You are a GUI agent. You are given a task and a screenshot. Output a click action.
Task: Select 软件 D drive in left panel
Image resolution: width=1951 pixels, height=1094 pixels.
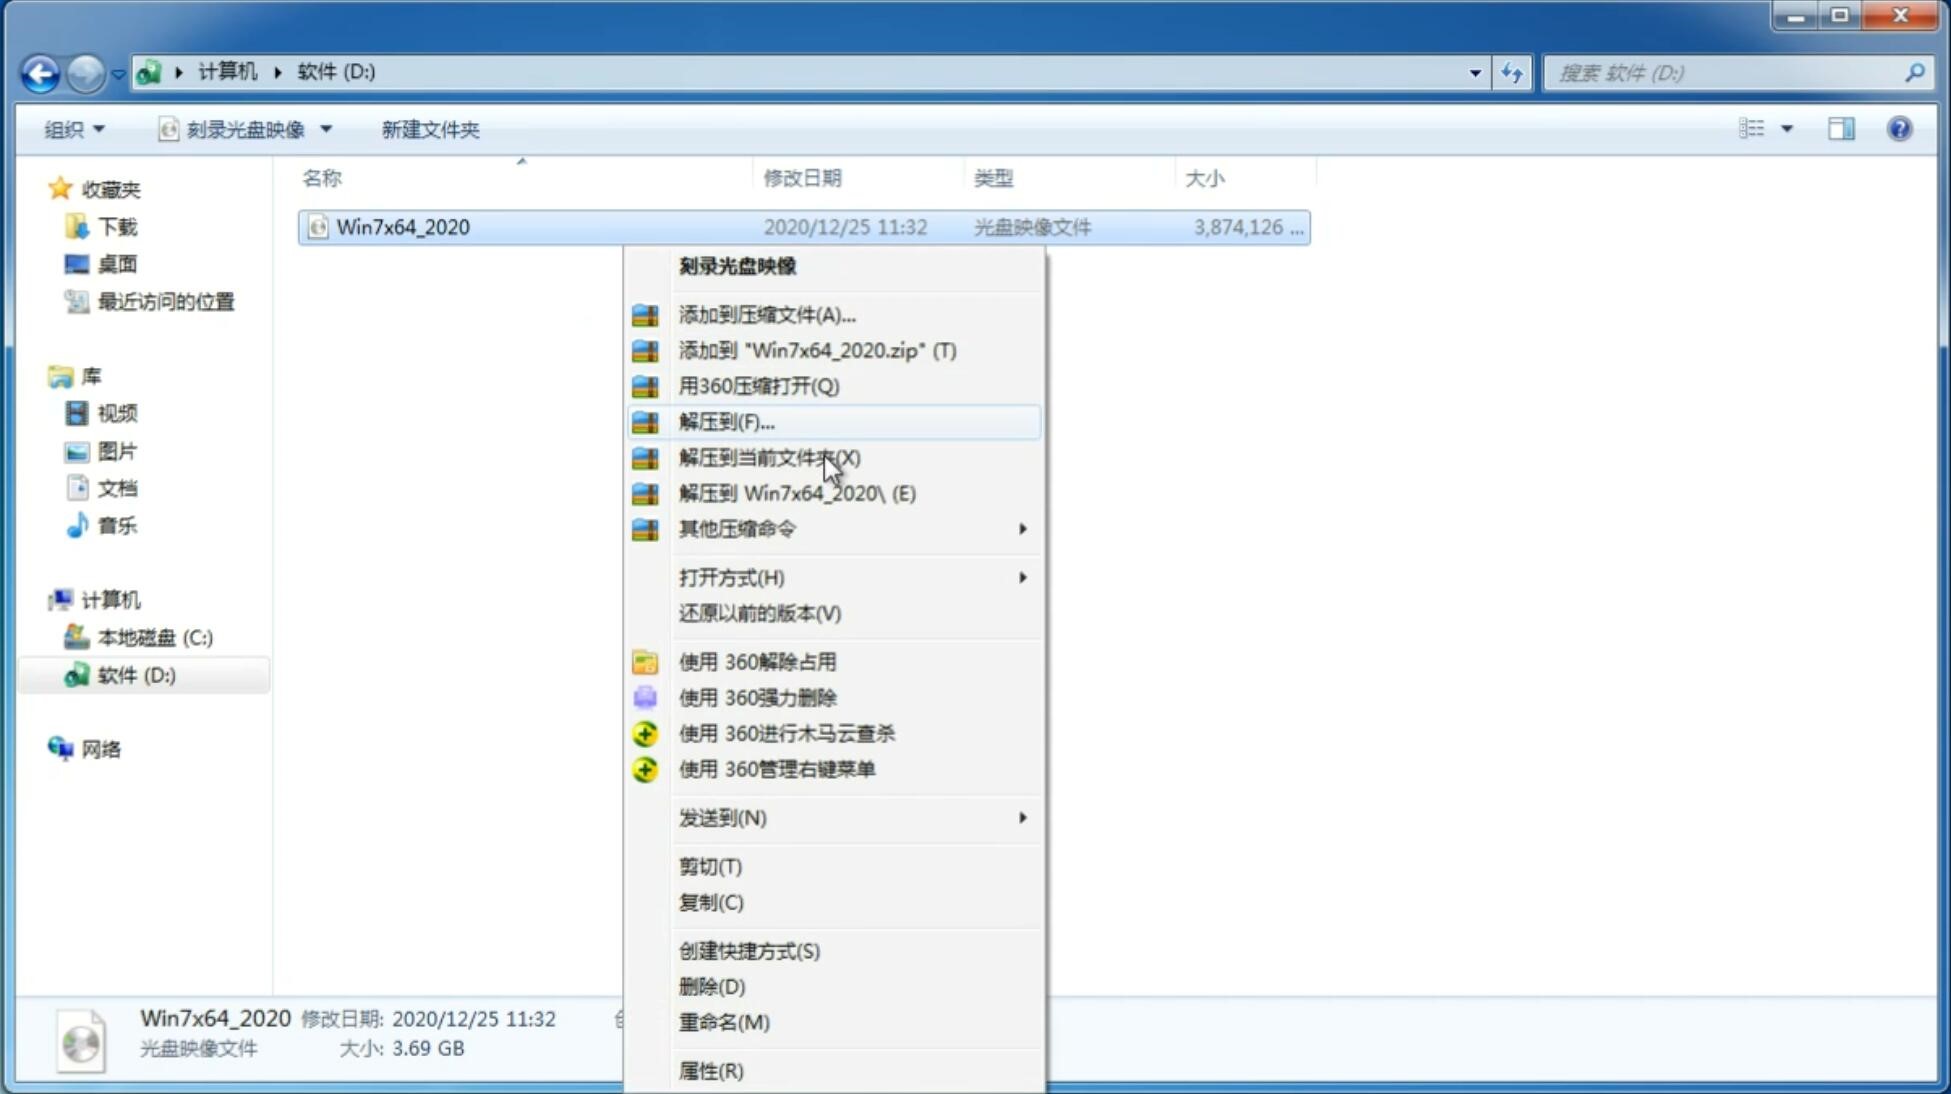134,674
